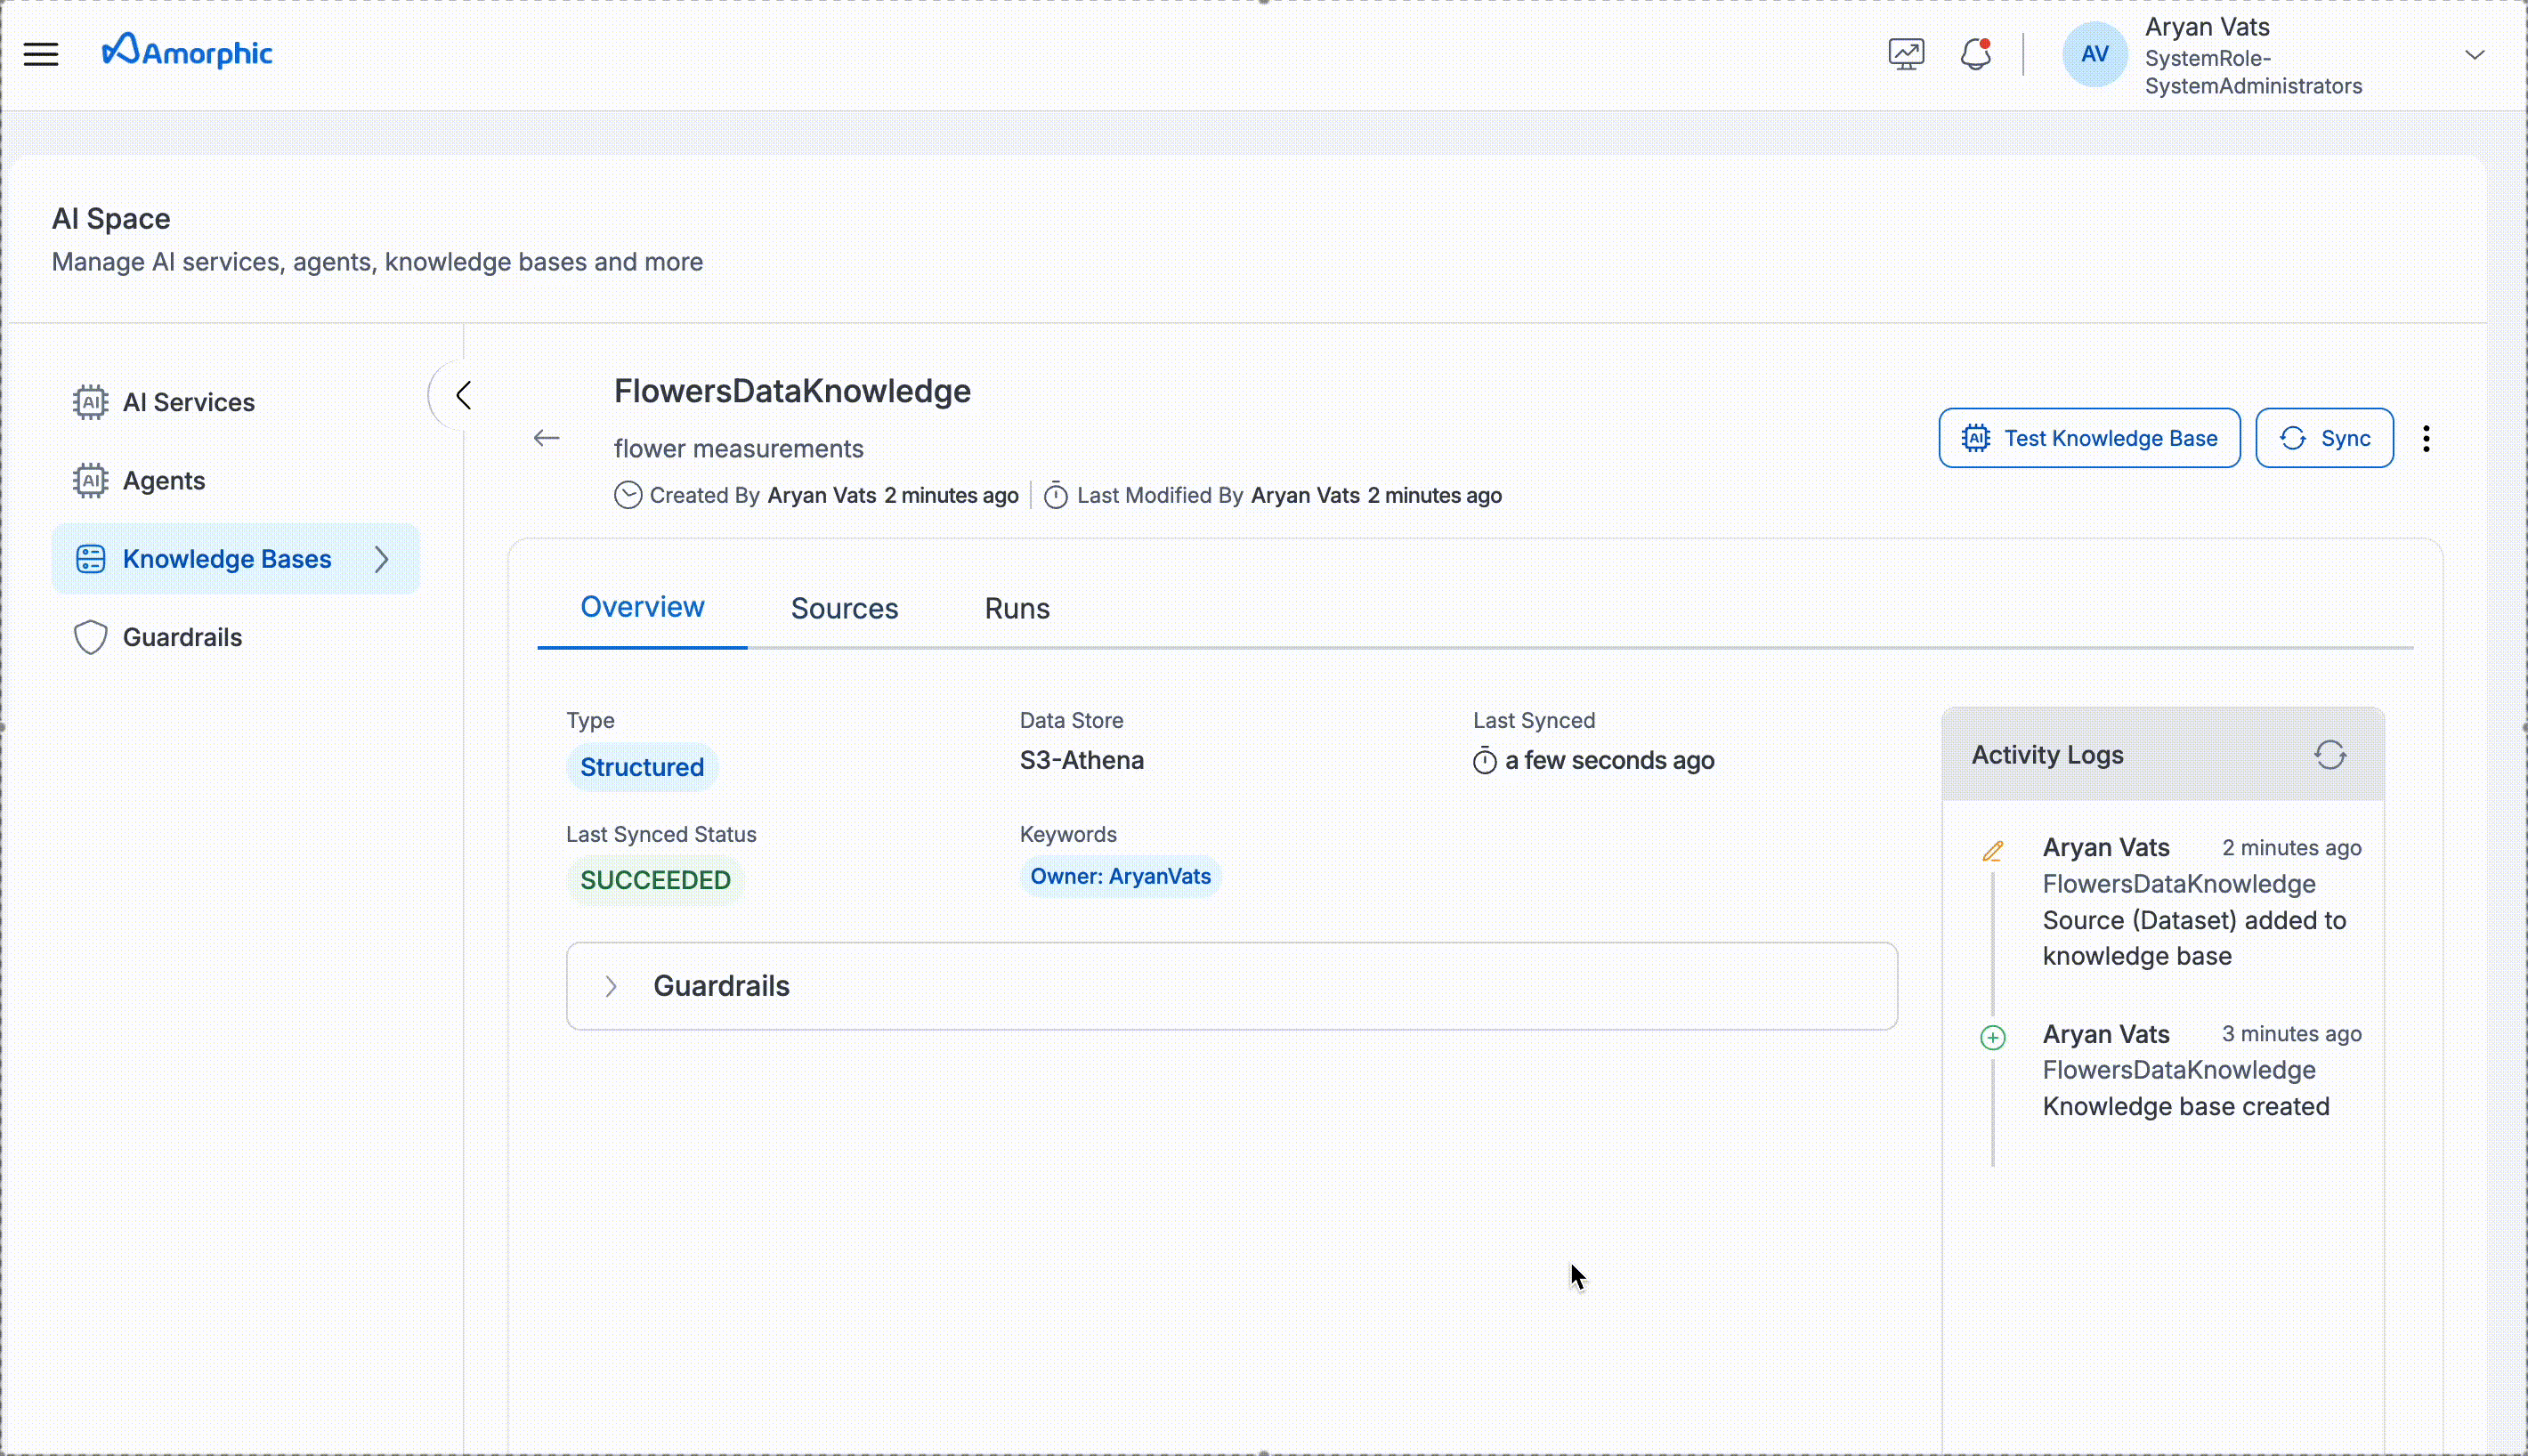
Task: Collapse the sidebar with the left chevron
Action: click(x=462, y=395)
